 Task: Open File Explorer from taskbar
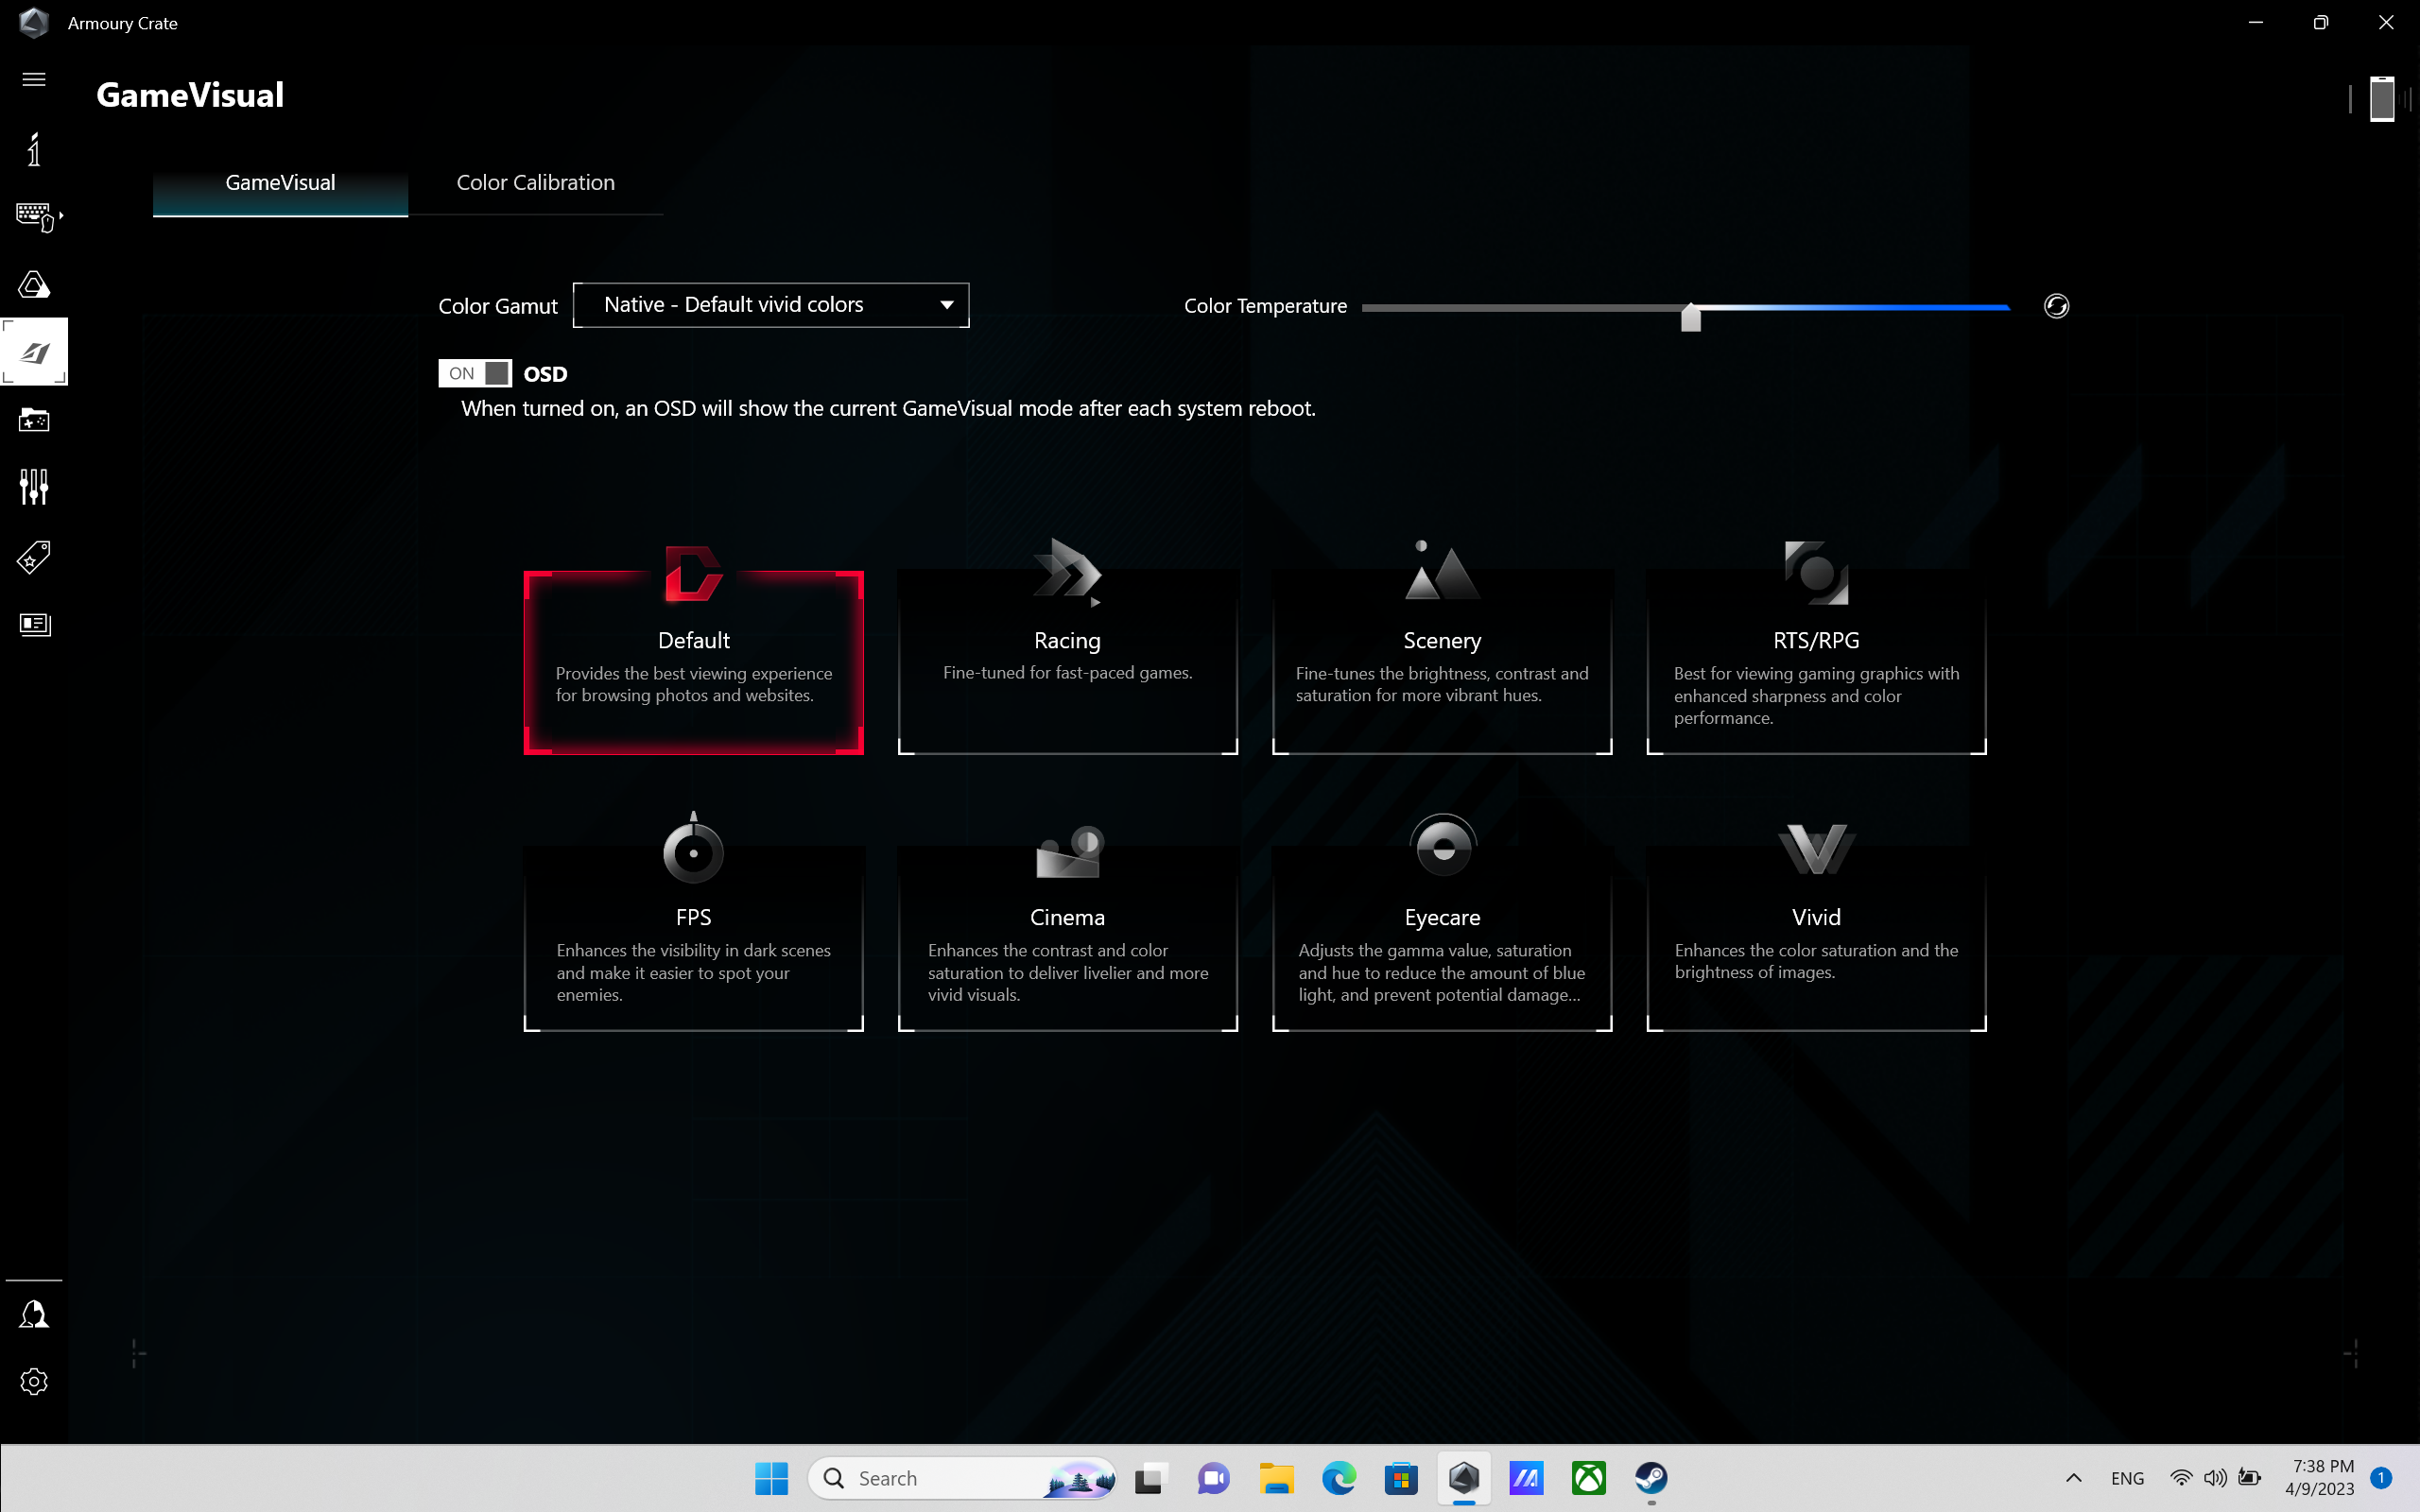click(x=1276, y=1478)
